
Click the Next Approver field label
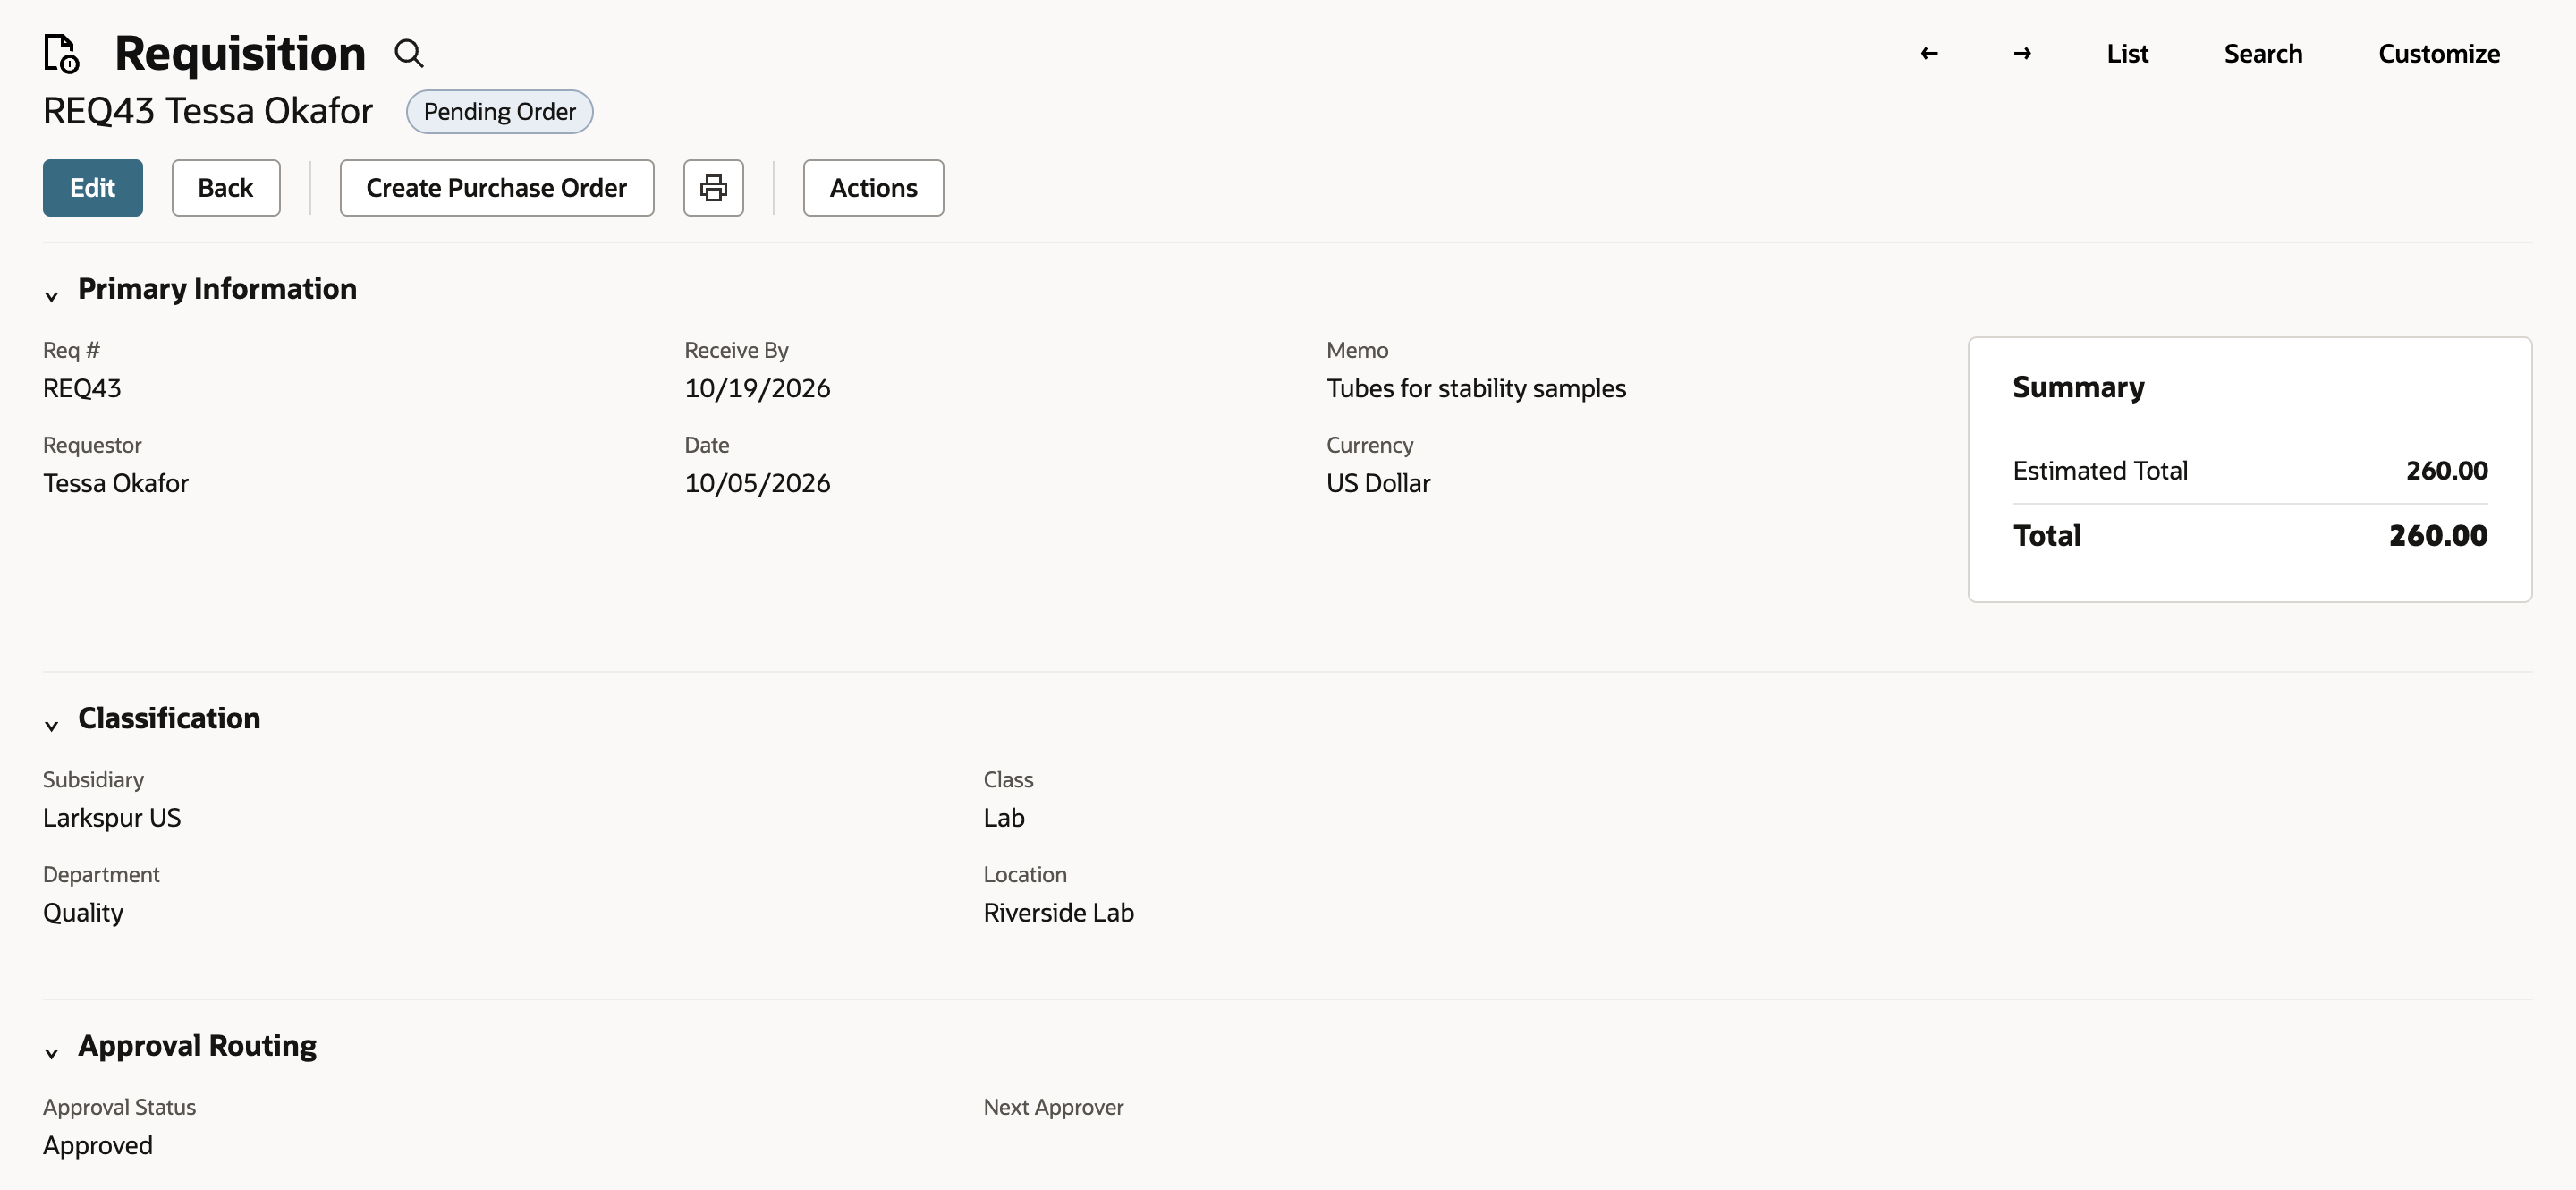tap(1053, 1107)
